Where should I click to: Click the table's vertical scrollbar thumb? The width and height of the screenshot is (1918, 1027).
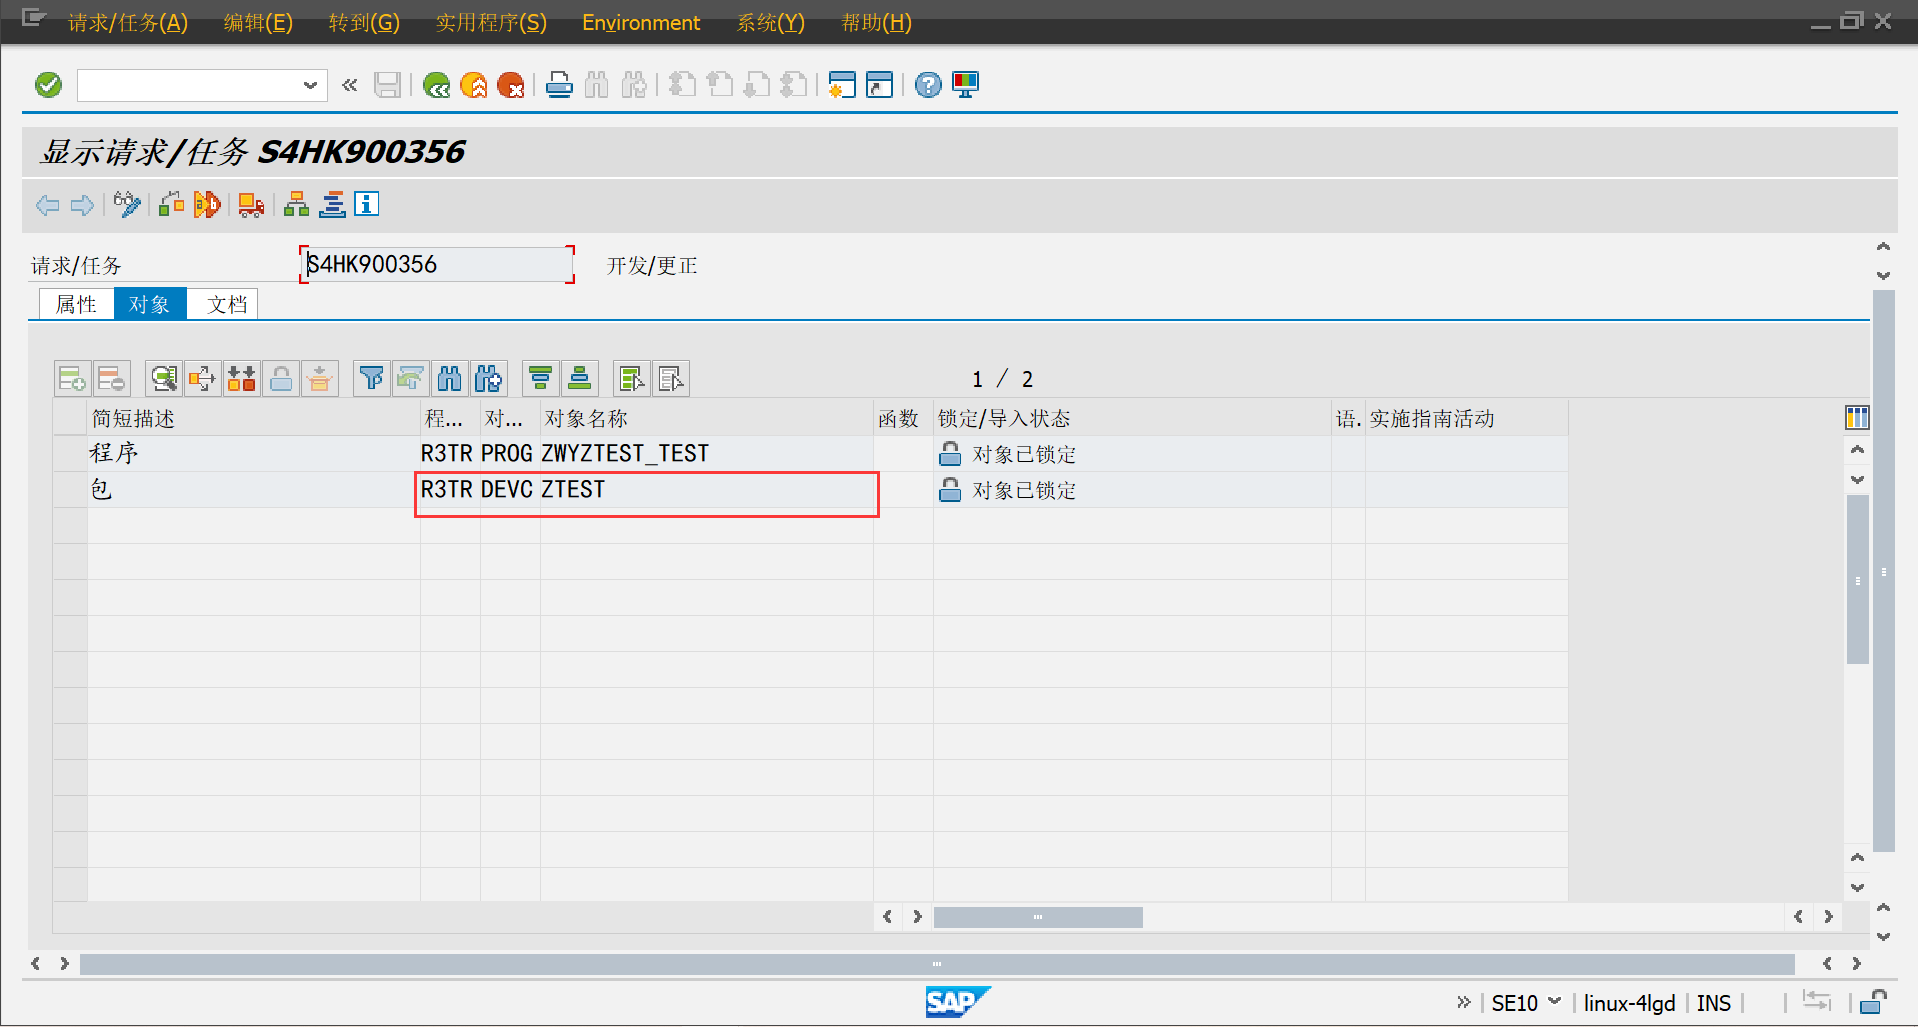(1857, 580)
